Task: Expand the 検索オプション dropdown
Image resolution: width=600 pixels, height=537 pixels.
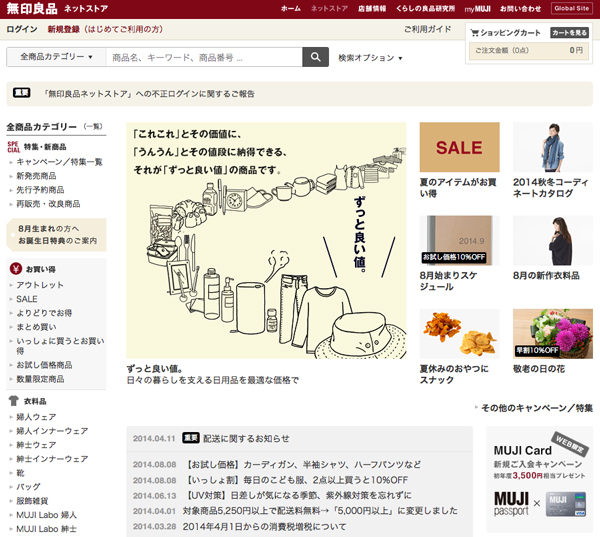Action: click(x=370, y=58)
